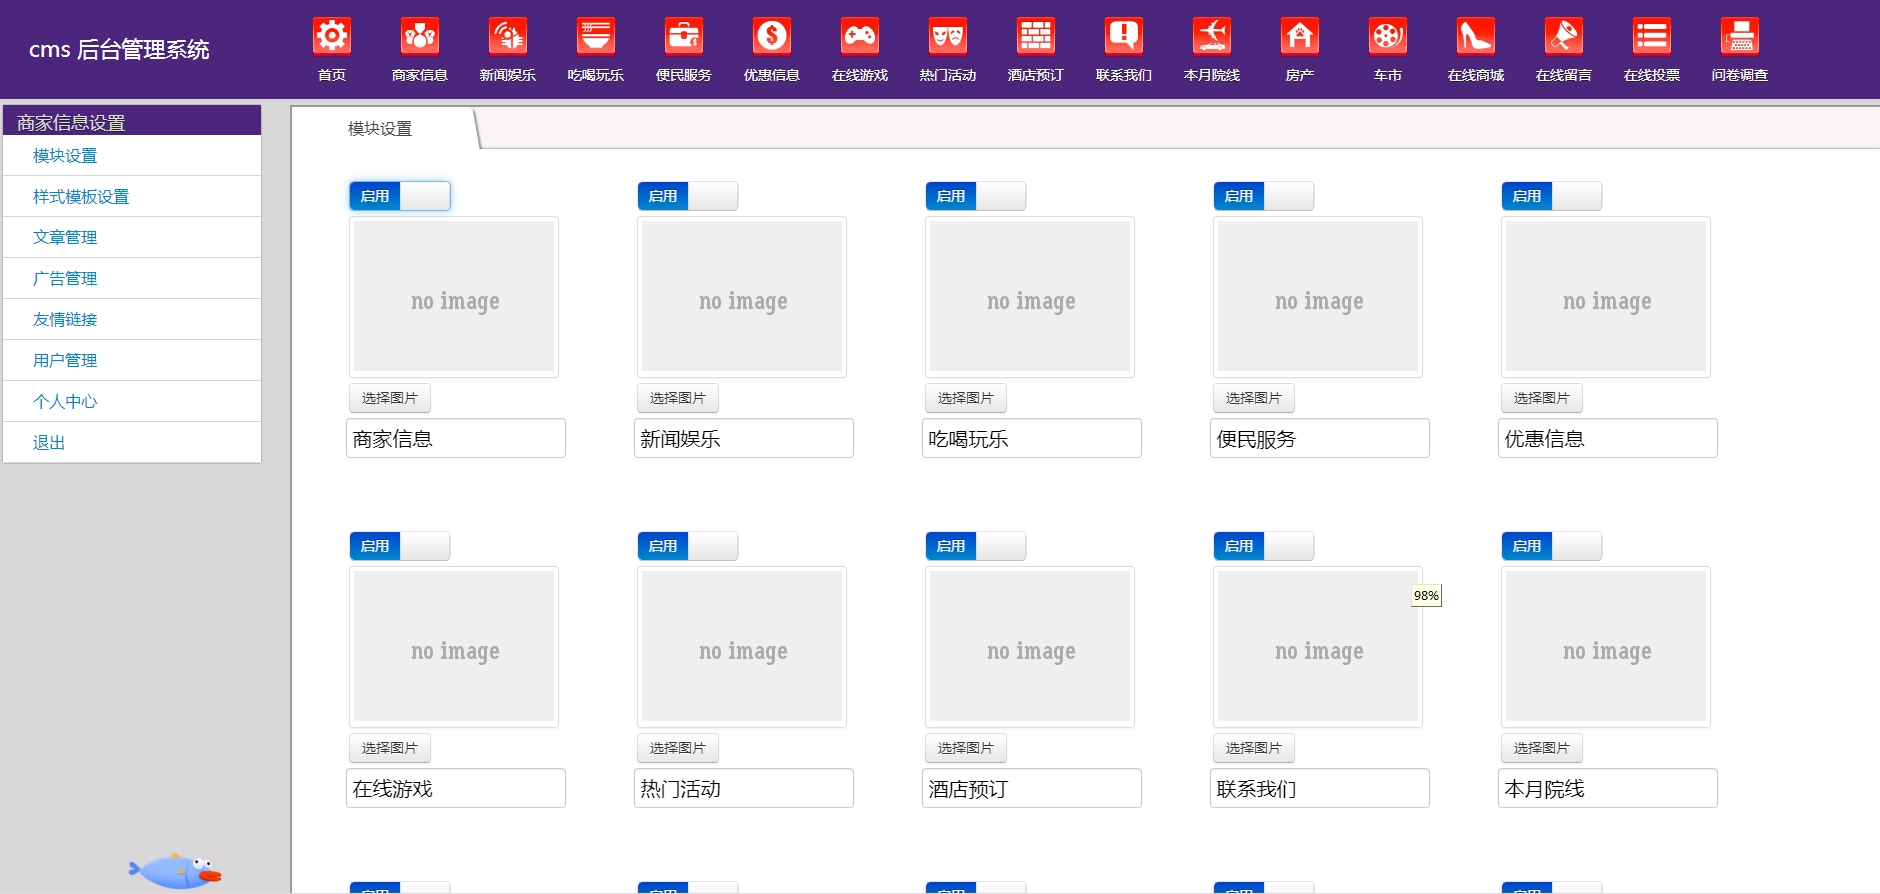The image size is (1880, 894).
Task: Open the 商家信息 icon in top bar
Action: pos(420,36)
